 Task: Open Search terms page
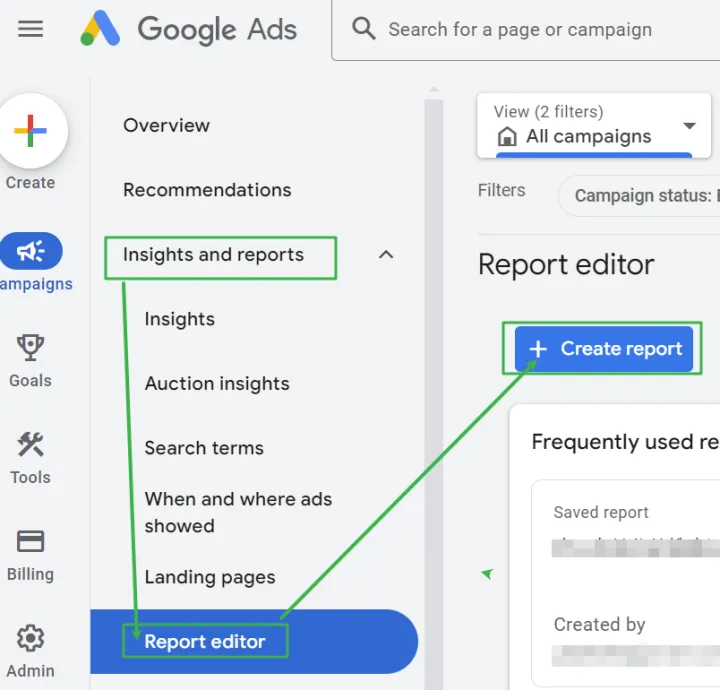(204, 448)
